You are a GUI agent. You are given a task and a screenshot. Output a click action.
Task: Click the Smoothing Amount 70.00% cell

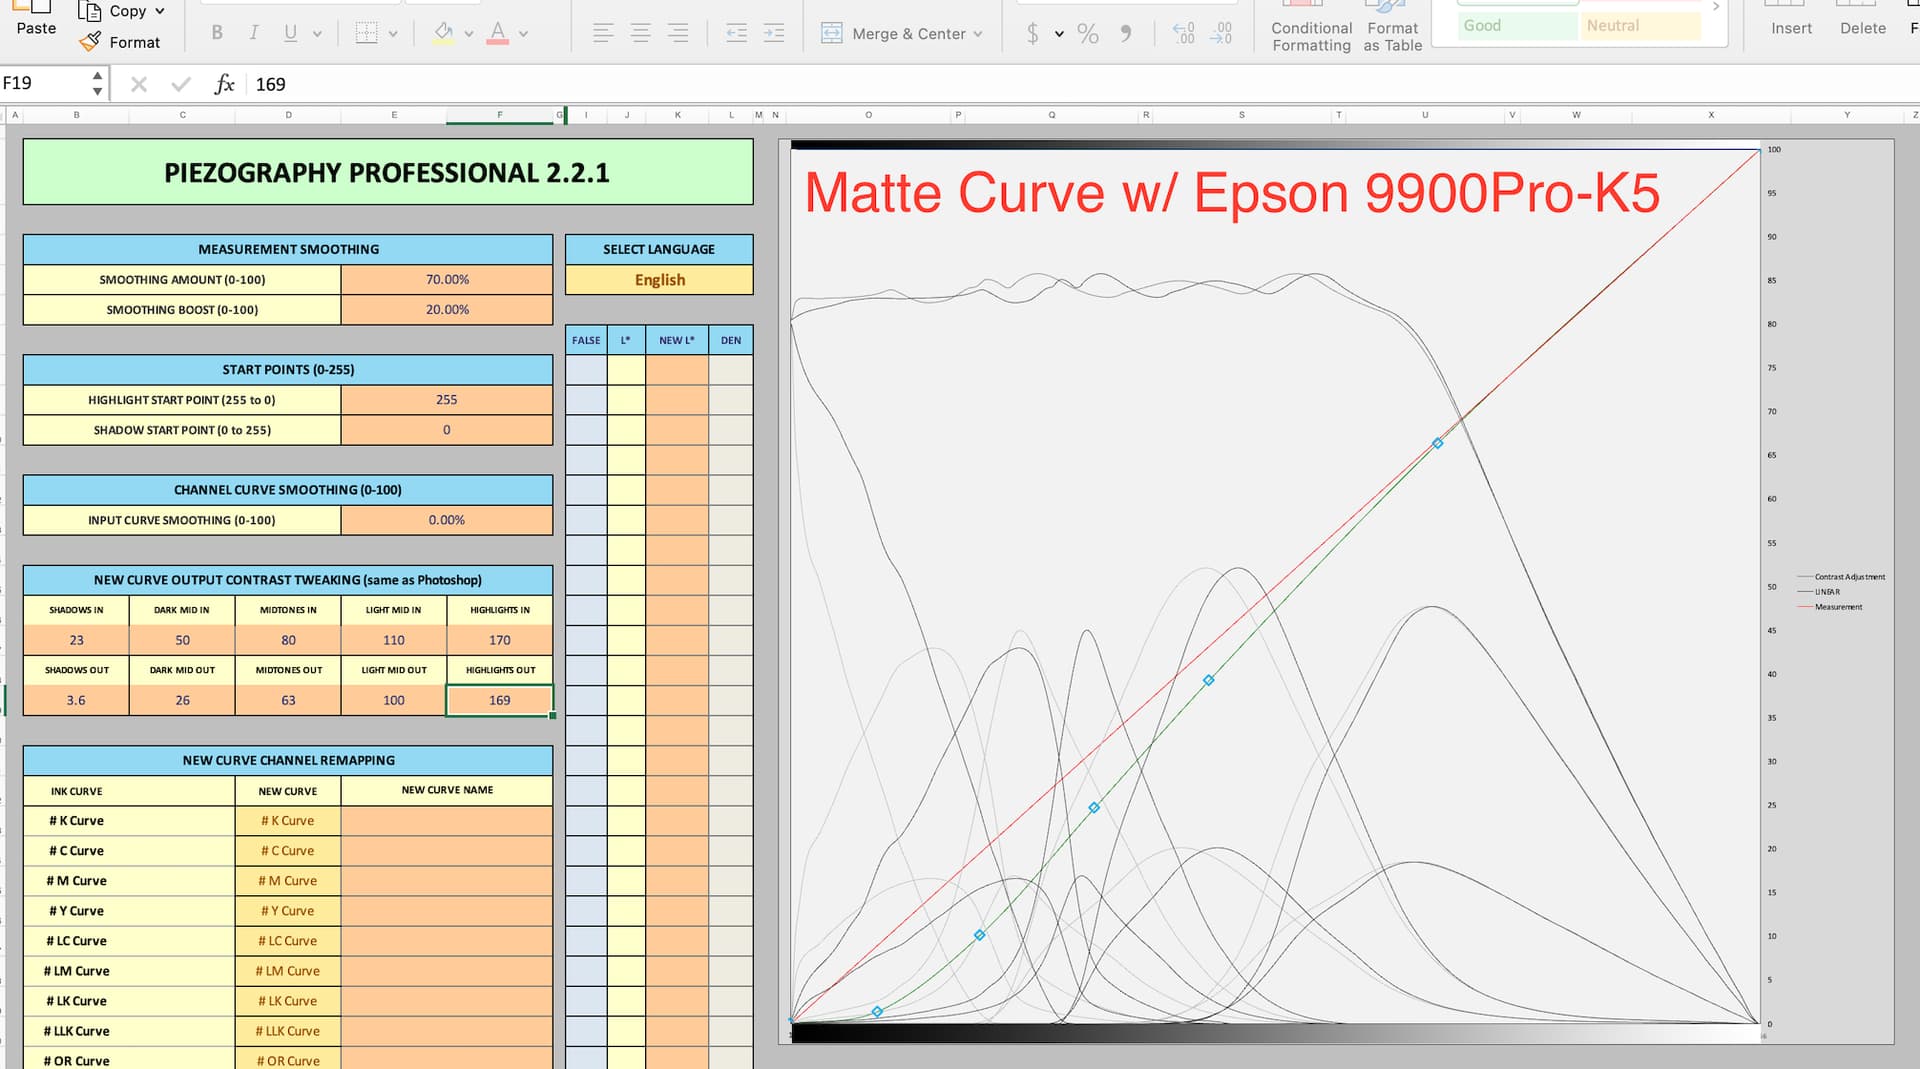point(446,280)
